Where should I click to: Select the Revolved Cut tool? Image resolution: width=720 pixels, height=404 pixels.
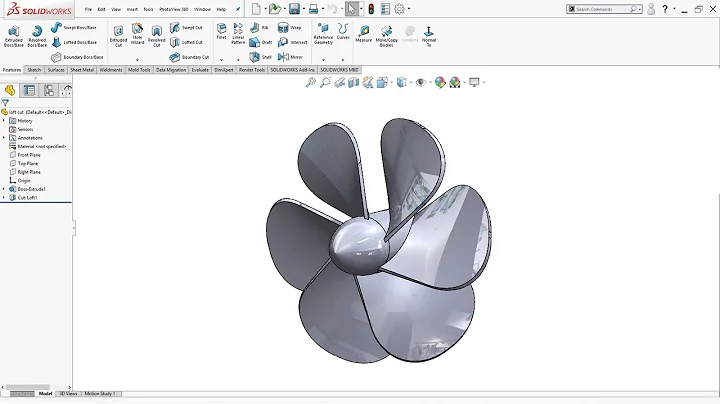(157, 36)
